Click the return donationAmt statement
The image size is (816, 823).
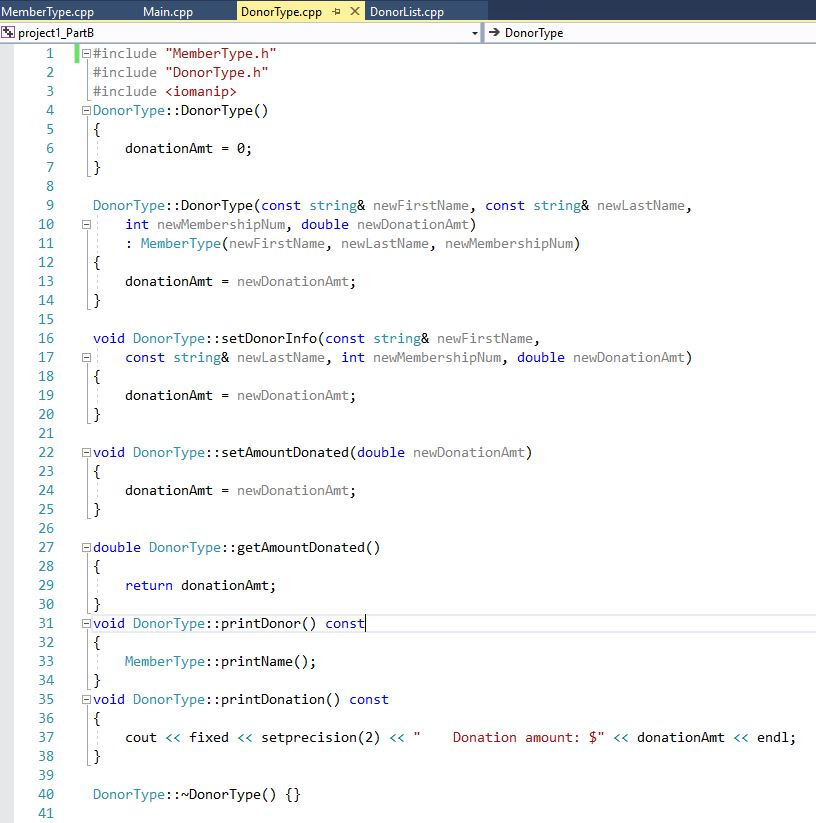(200, 585)
